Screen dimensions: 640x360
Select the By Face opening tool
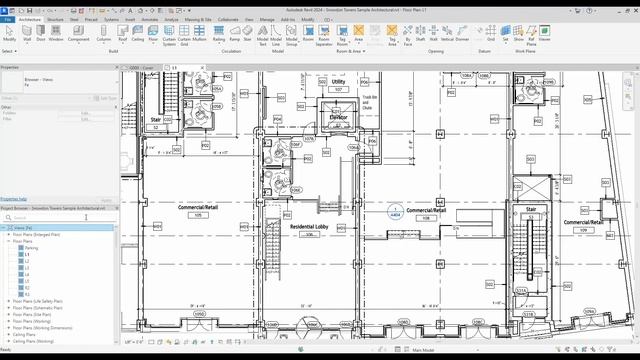(407, 36)
